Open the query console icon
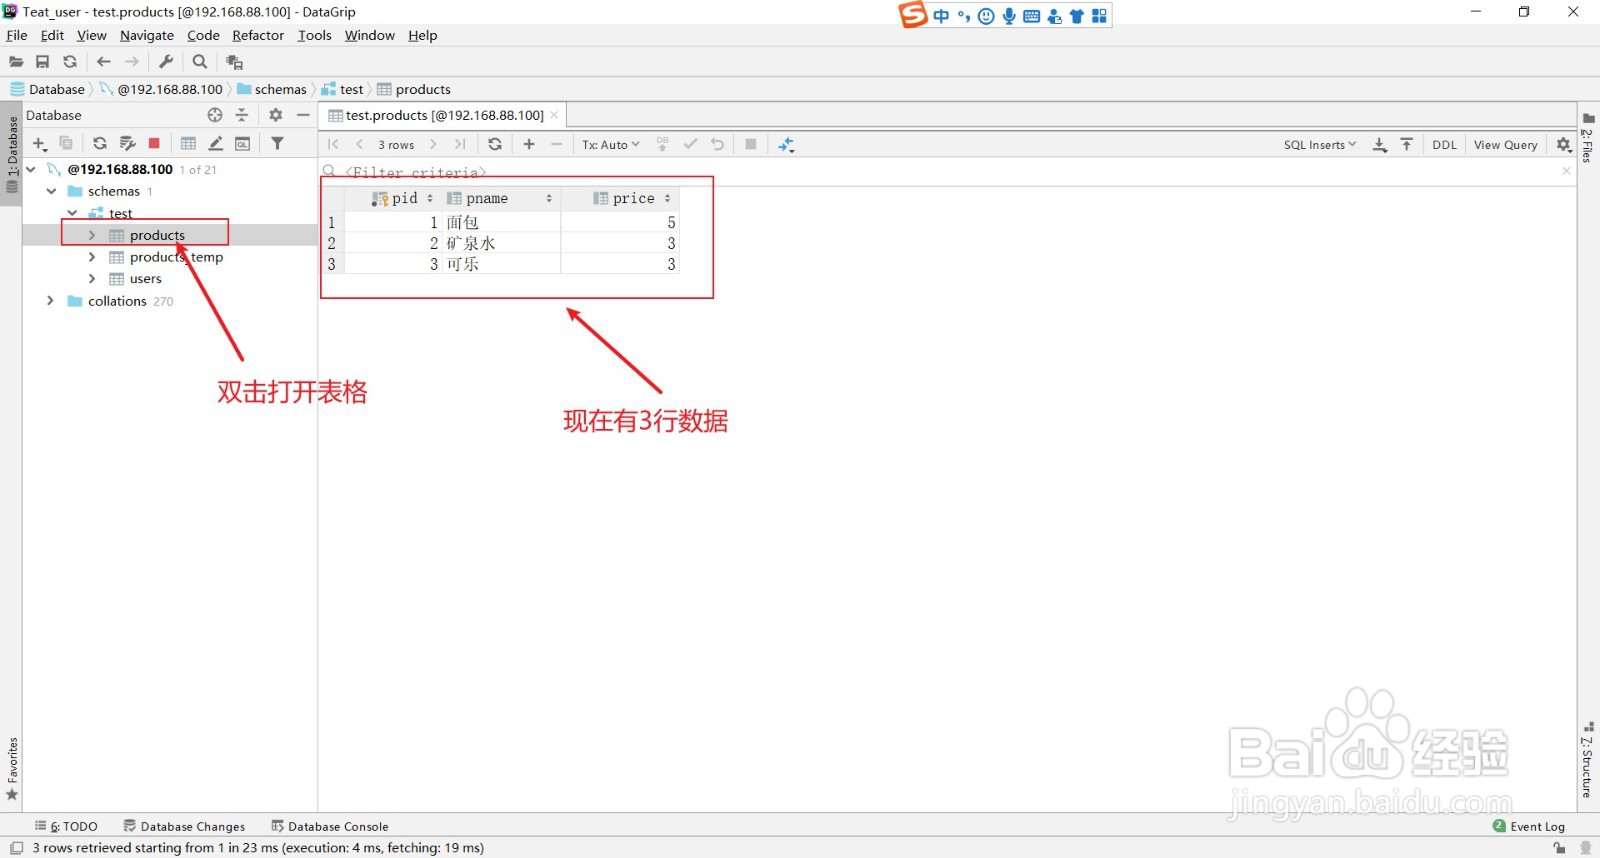This screenshot has height=858, width=1600. tap(242, 144)
